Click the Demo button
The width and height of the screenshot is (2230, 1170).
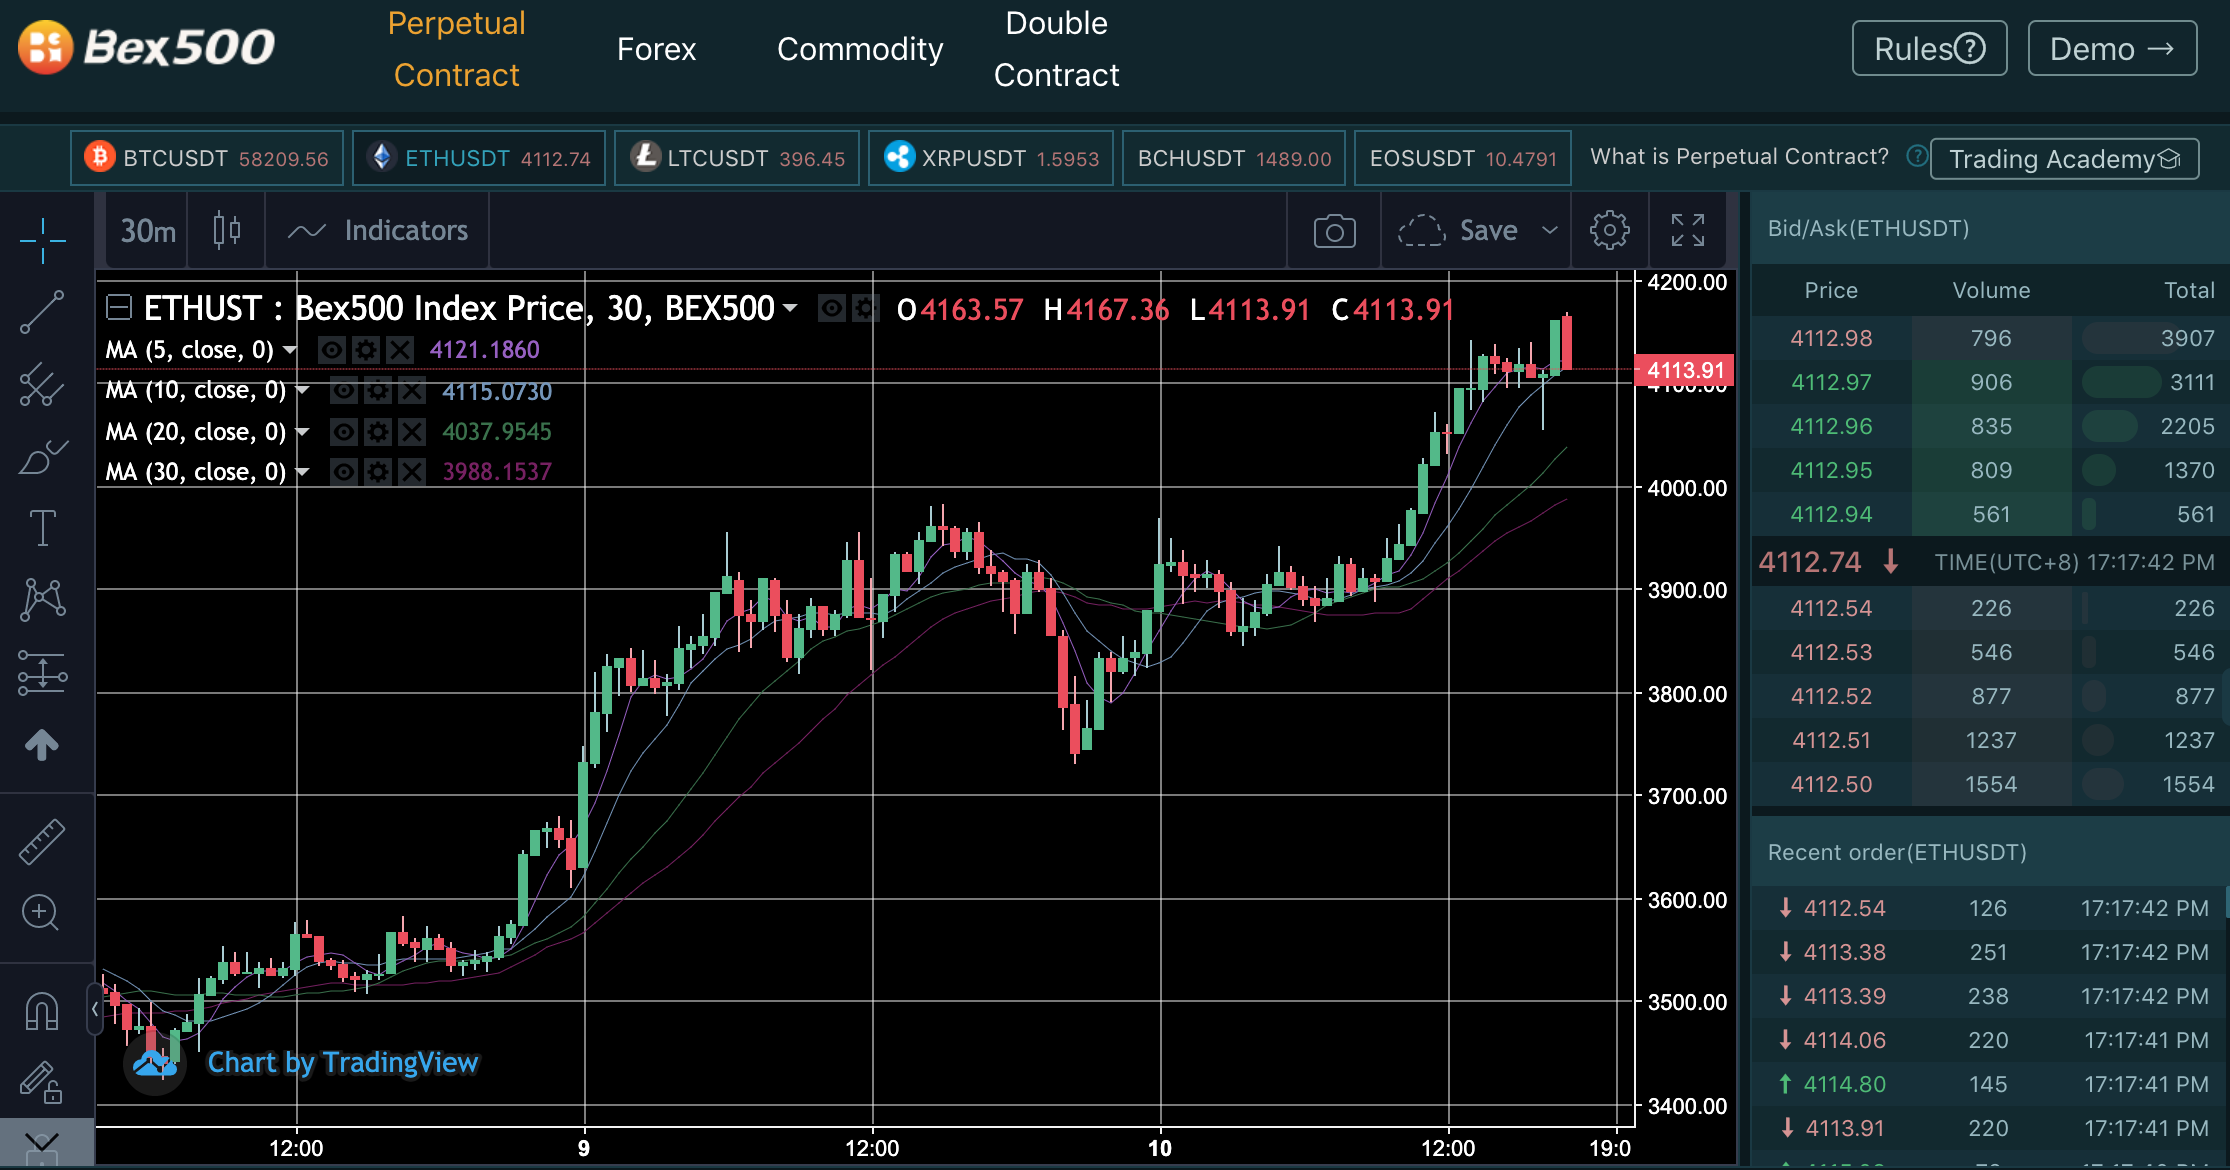pos(2112,48)
